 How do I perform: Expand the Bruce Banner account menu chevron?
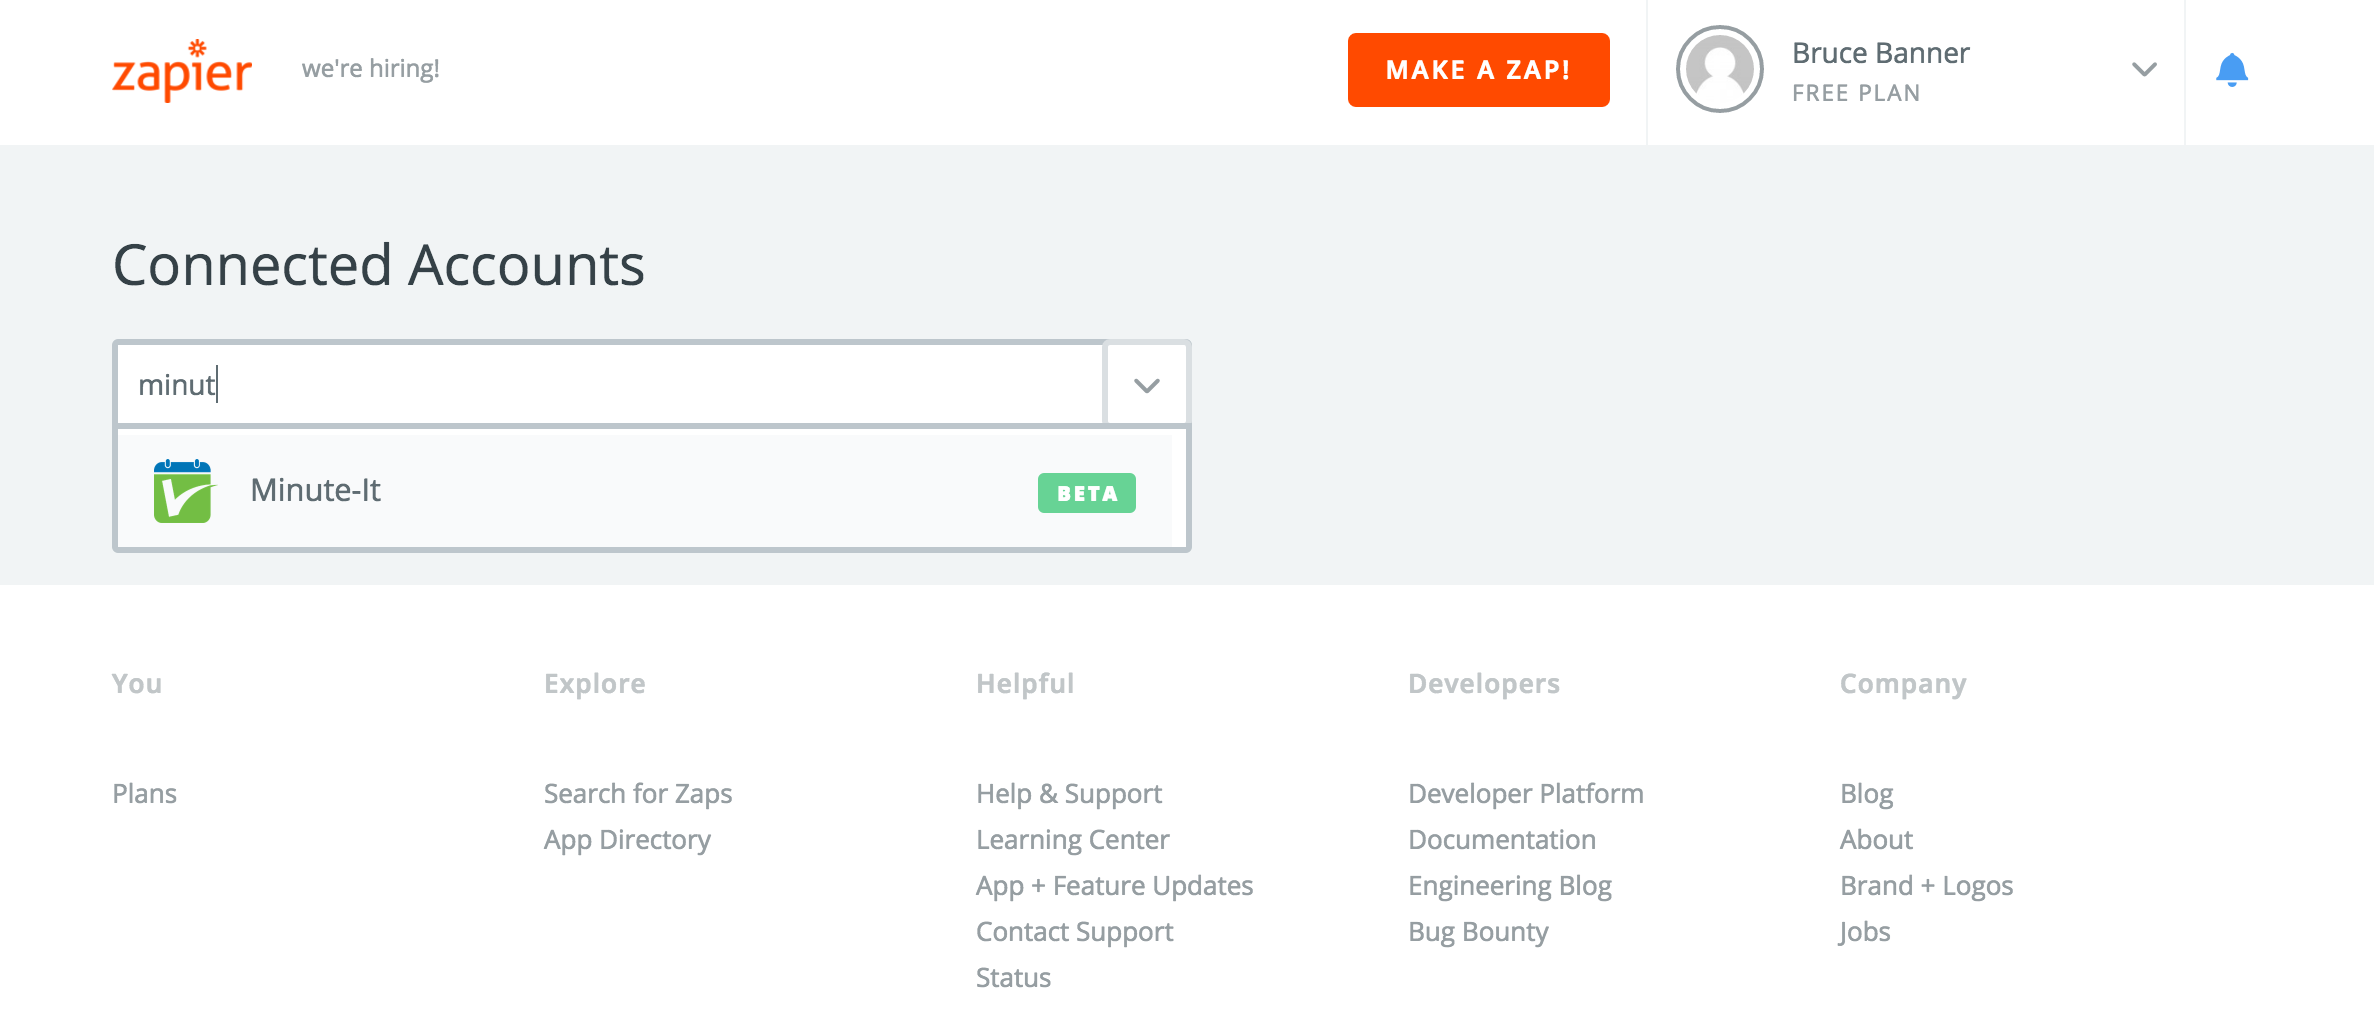[2144, 69]
